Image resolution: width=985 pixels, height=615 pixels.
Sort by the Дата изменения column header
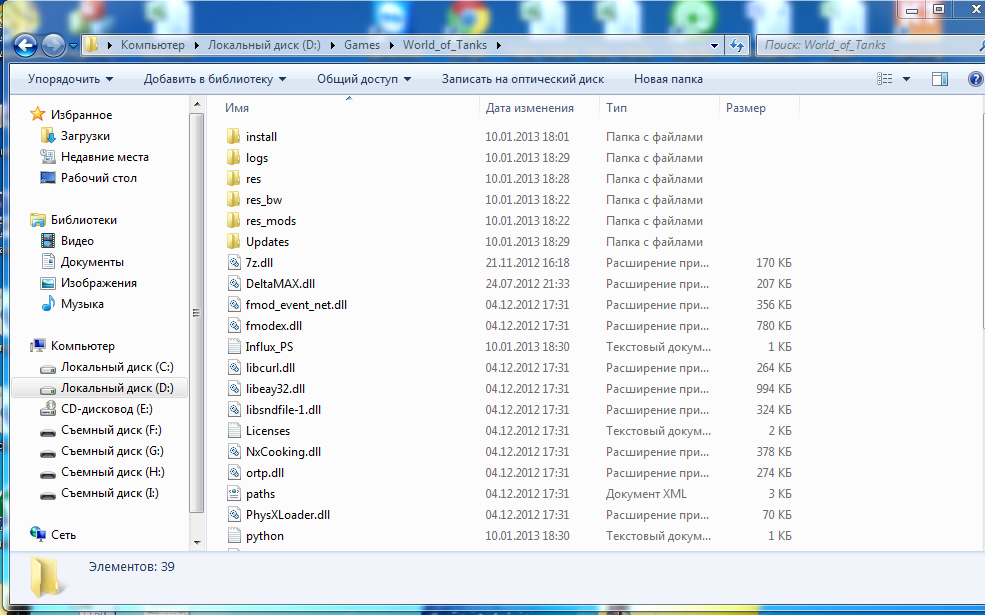pyautogui.click(x=540, y=108)
